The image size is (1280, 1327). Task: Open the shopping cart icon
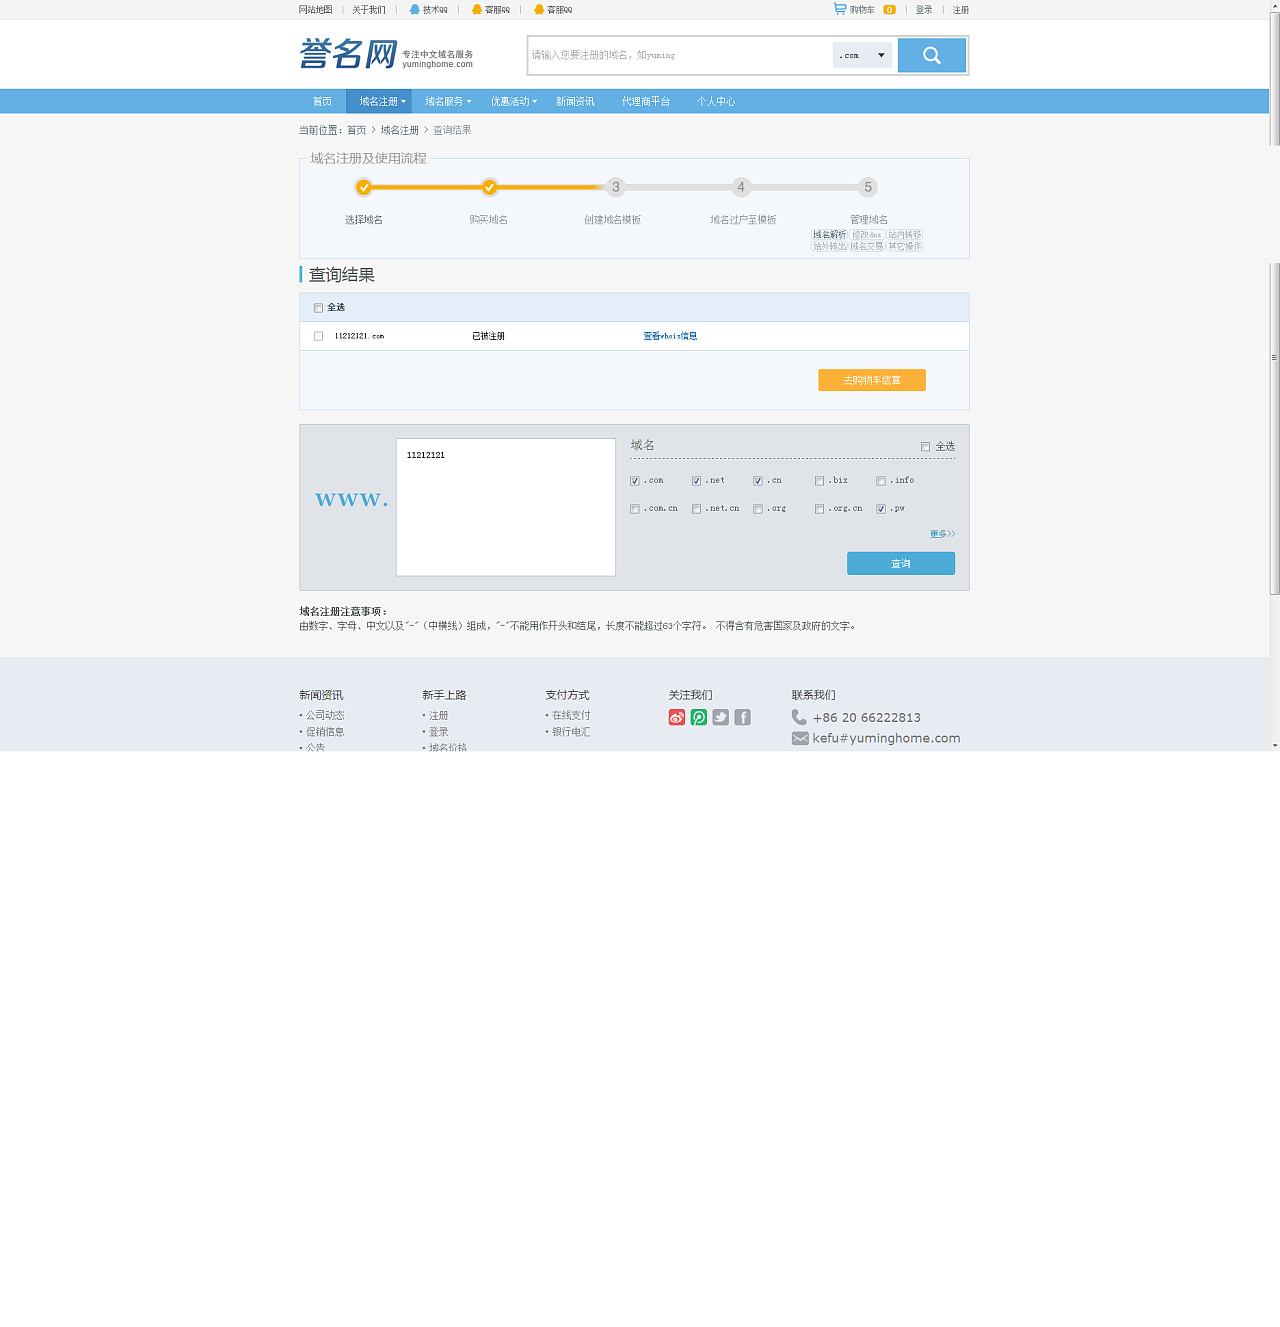pos(840,9)
